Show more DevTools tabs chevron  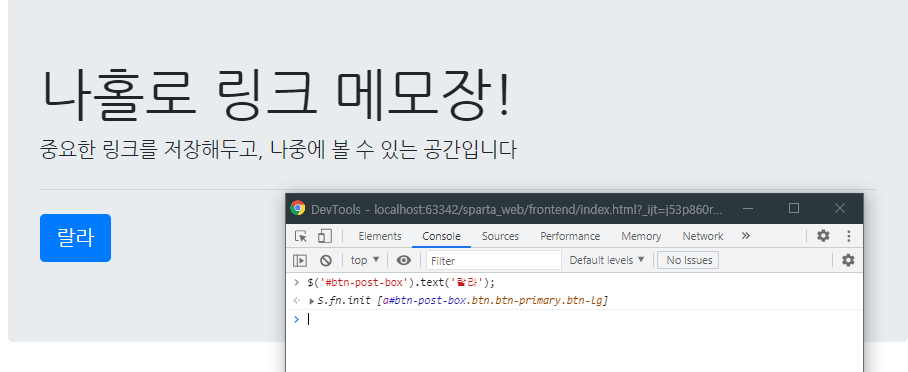pyautogui.click(x=746, y=236)
